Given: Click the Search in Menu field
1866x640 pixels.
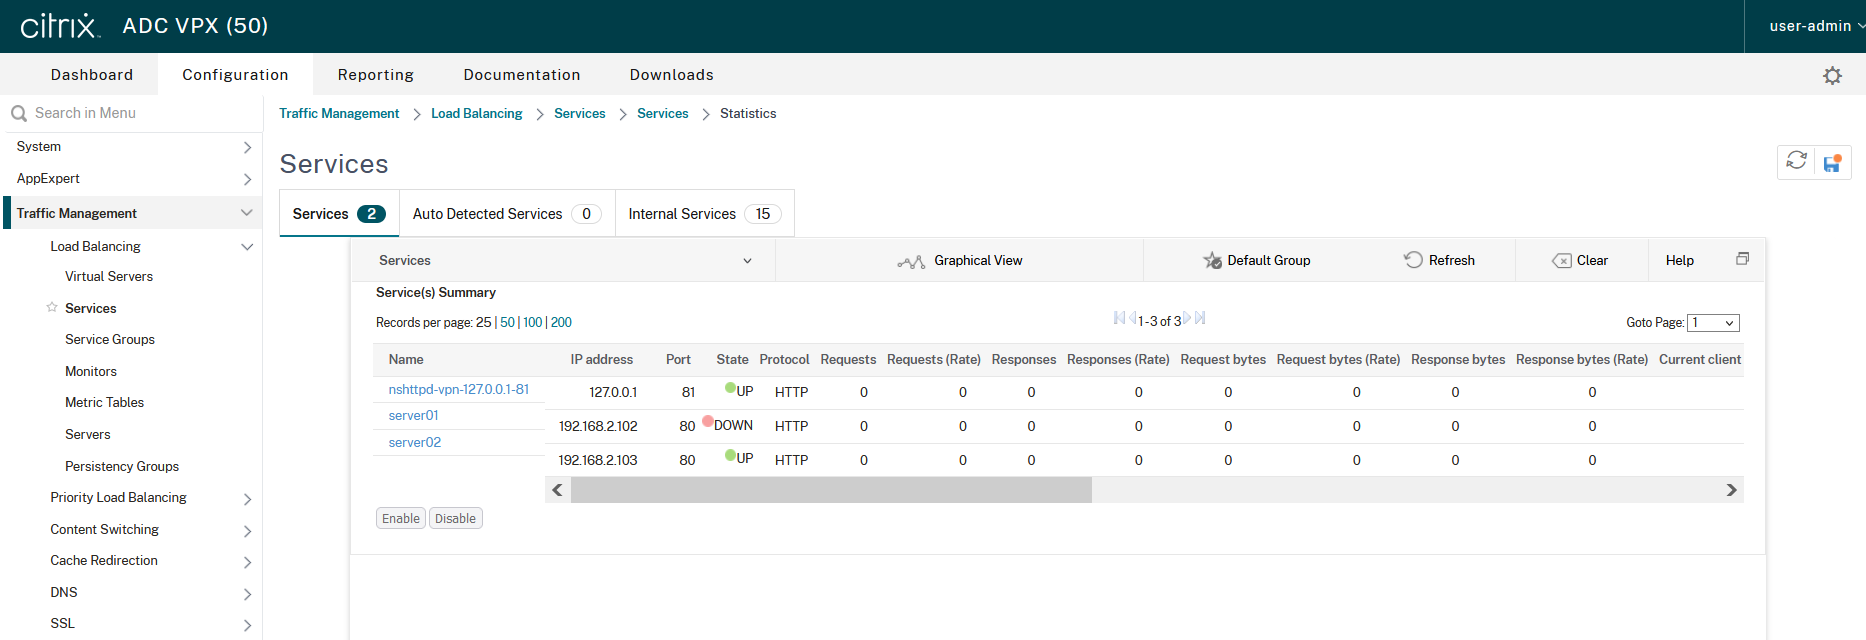Looking at the screenshot, I should [140, 113].
